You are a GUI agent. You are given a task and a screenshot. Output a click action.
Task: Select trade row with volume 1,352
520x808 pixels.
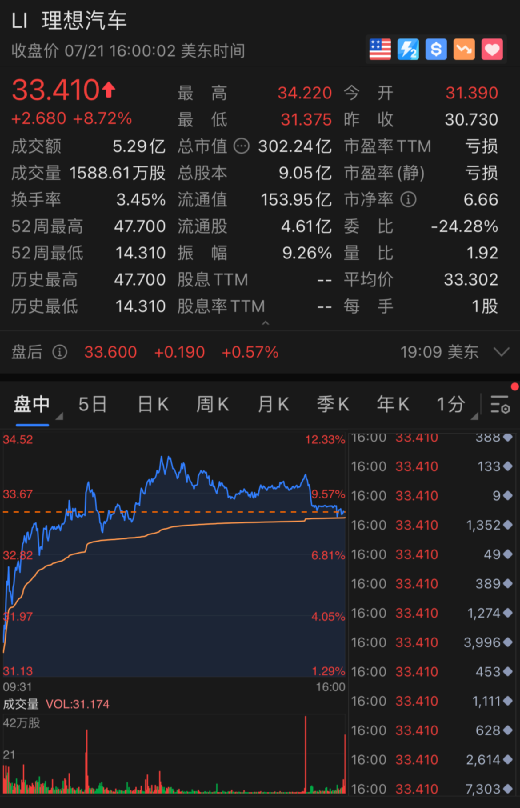[x=432, y=525]
